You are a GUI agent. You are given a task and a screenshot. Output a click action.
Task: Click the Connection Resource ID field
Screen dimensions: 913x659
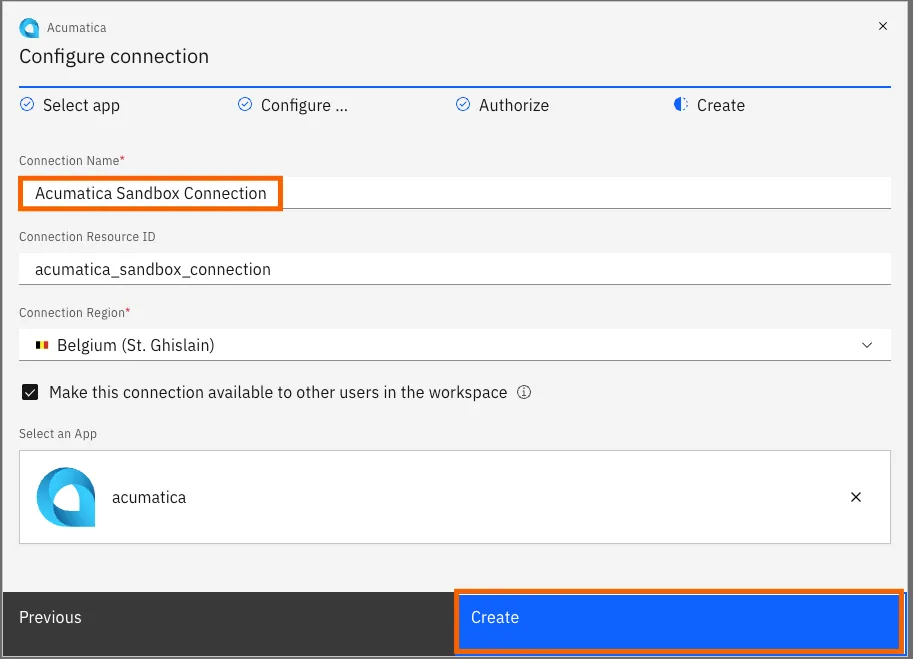(455, 269)
